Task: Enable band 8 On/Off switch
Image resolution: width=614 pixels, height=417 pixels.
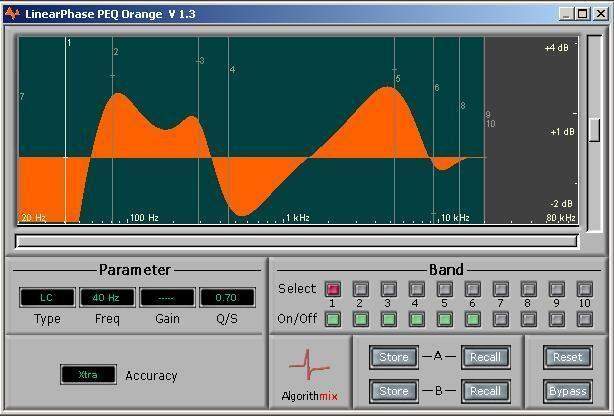Action: [x=528, y=319]
